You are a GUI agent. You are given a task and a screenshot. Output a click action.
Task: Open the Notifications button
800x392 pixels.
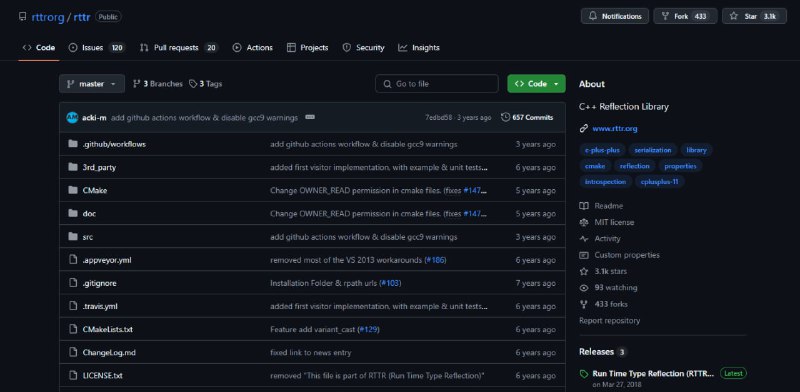click(x=615, y=16)
